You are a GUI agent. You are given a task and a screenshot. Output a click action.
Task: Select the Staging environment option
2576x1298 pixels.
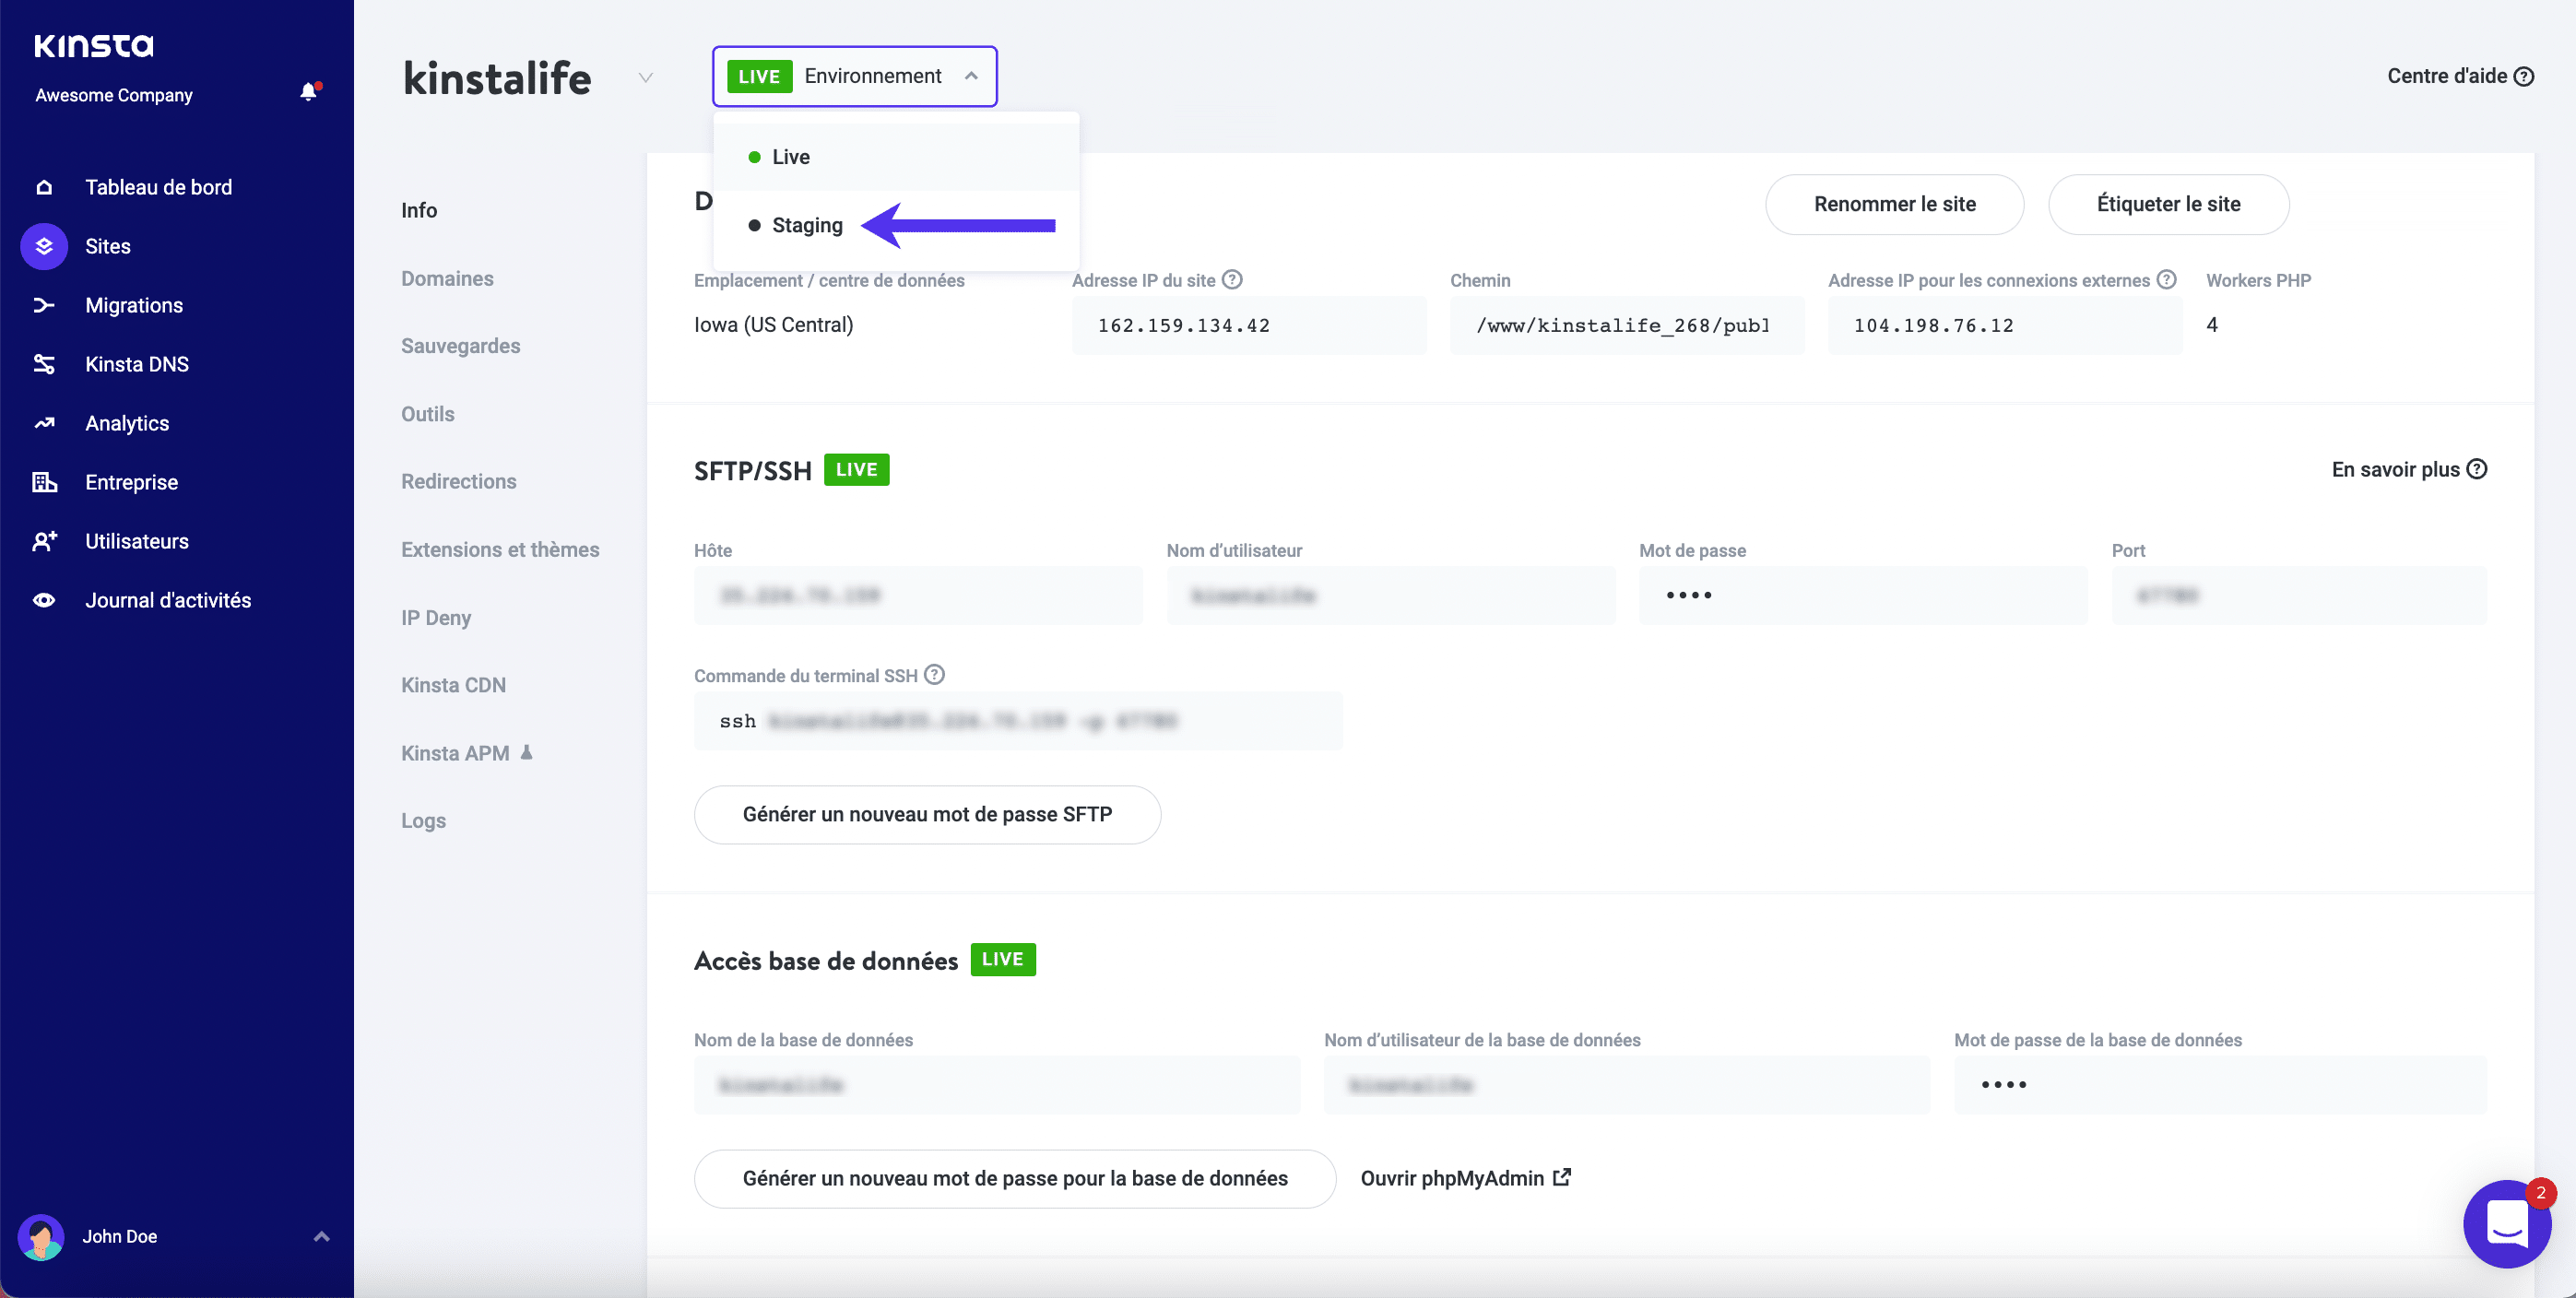(x=806, y=225)
